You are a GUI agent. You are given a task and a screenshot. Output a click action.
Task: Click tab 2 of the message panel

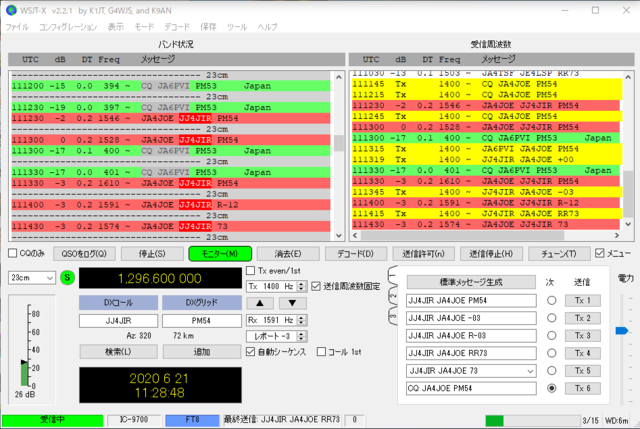[392, 297]
